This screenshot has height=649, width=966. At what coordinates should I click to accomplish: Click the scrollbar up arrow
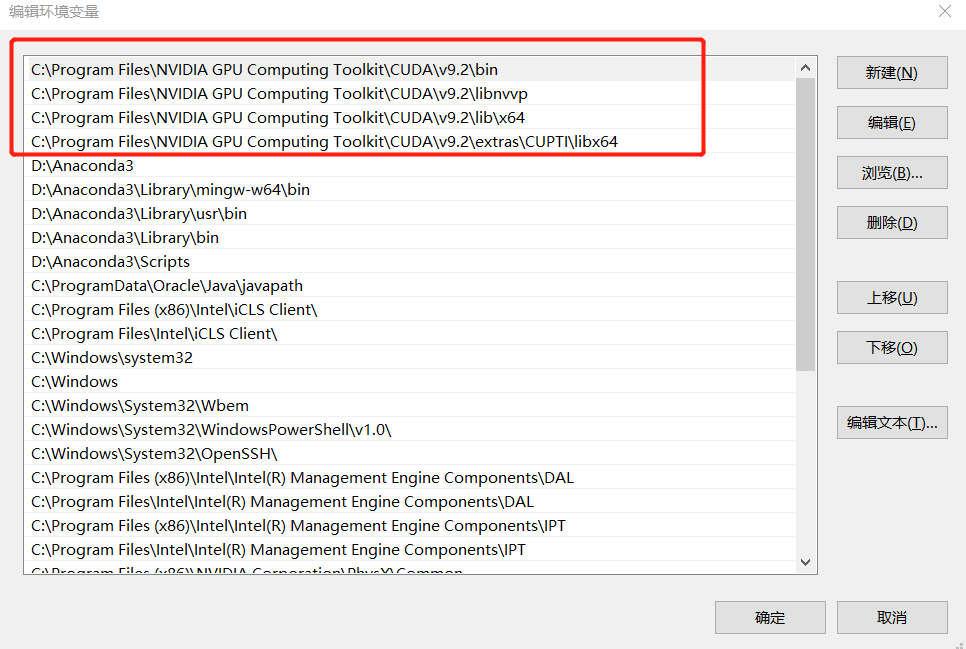(x=805, y=68)
